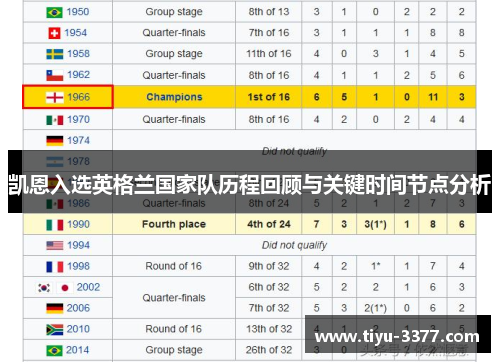The image size is (500, 362).
Task: Click the Italy flag next to 1990
Action: click(x=55, y=225)
